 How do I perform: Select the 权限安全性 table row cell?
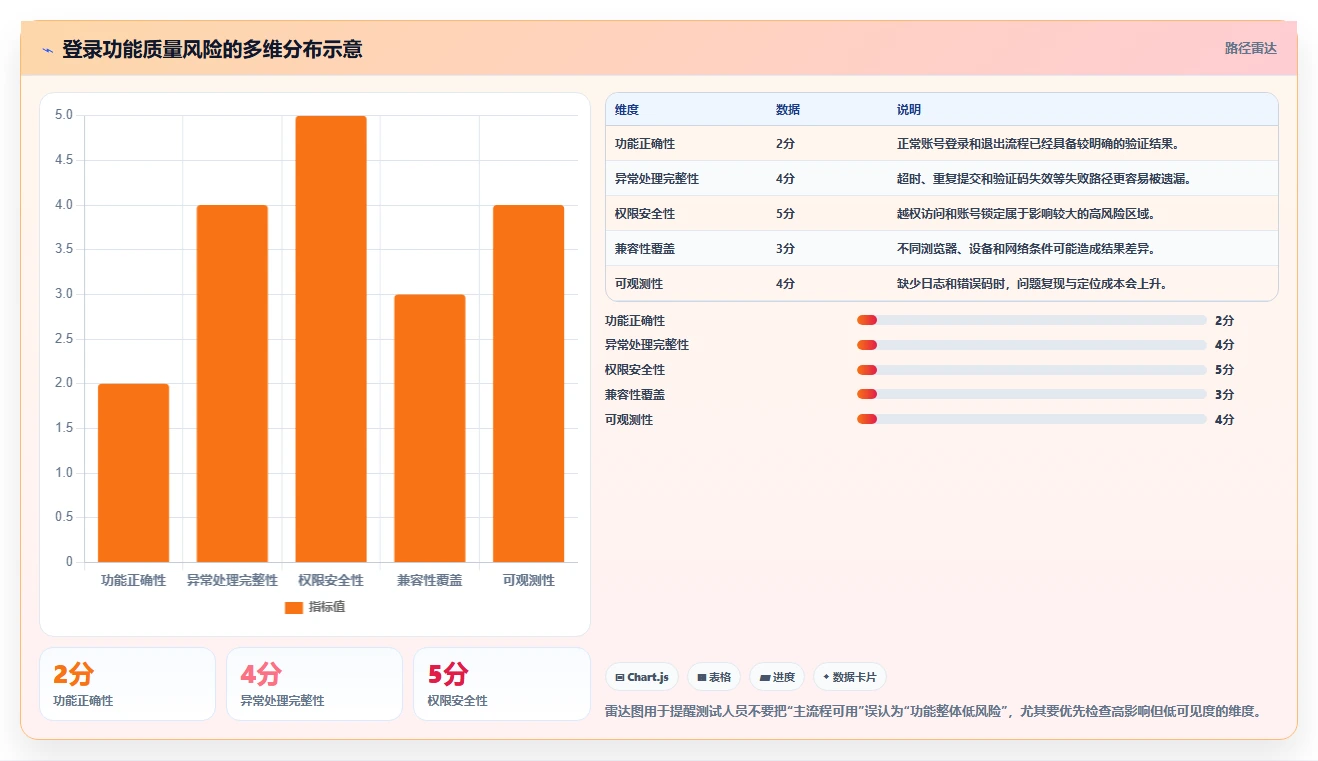pyautogui.click(x=645, y=214)
